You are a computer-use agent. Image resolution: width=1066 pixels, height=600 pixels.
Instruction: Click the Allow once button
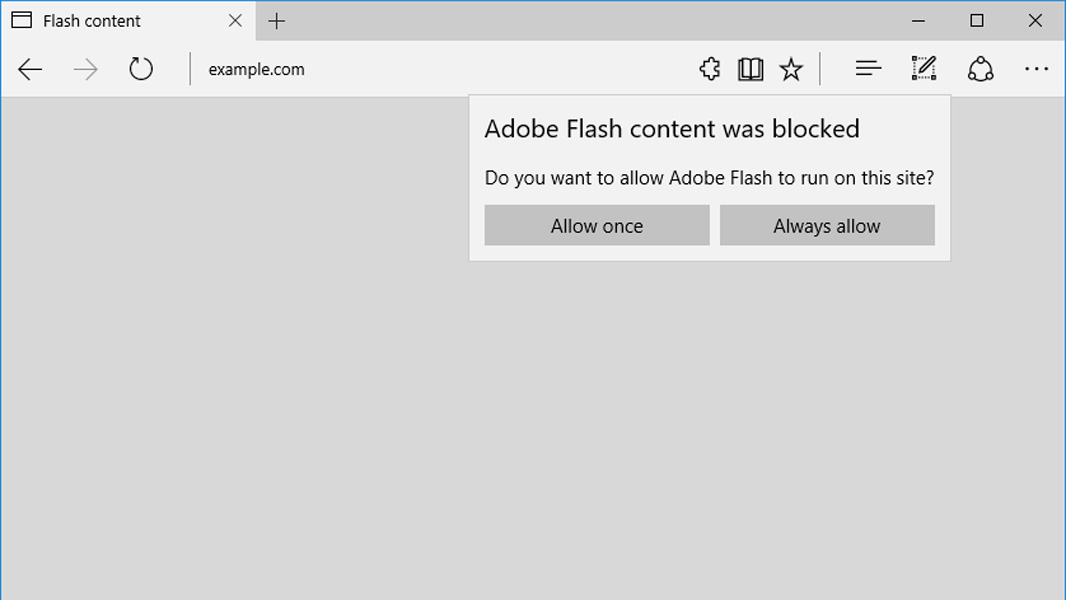pyautogui.click(x=596, y=225)
